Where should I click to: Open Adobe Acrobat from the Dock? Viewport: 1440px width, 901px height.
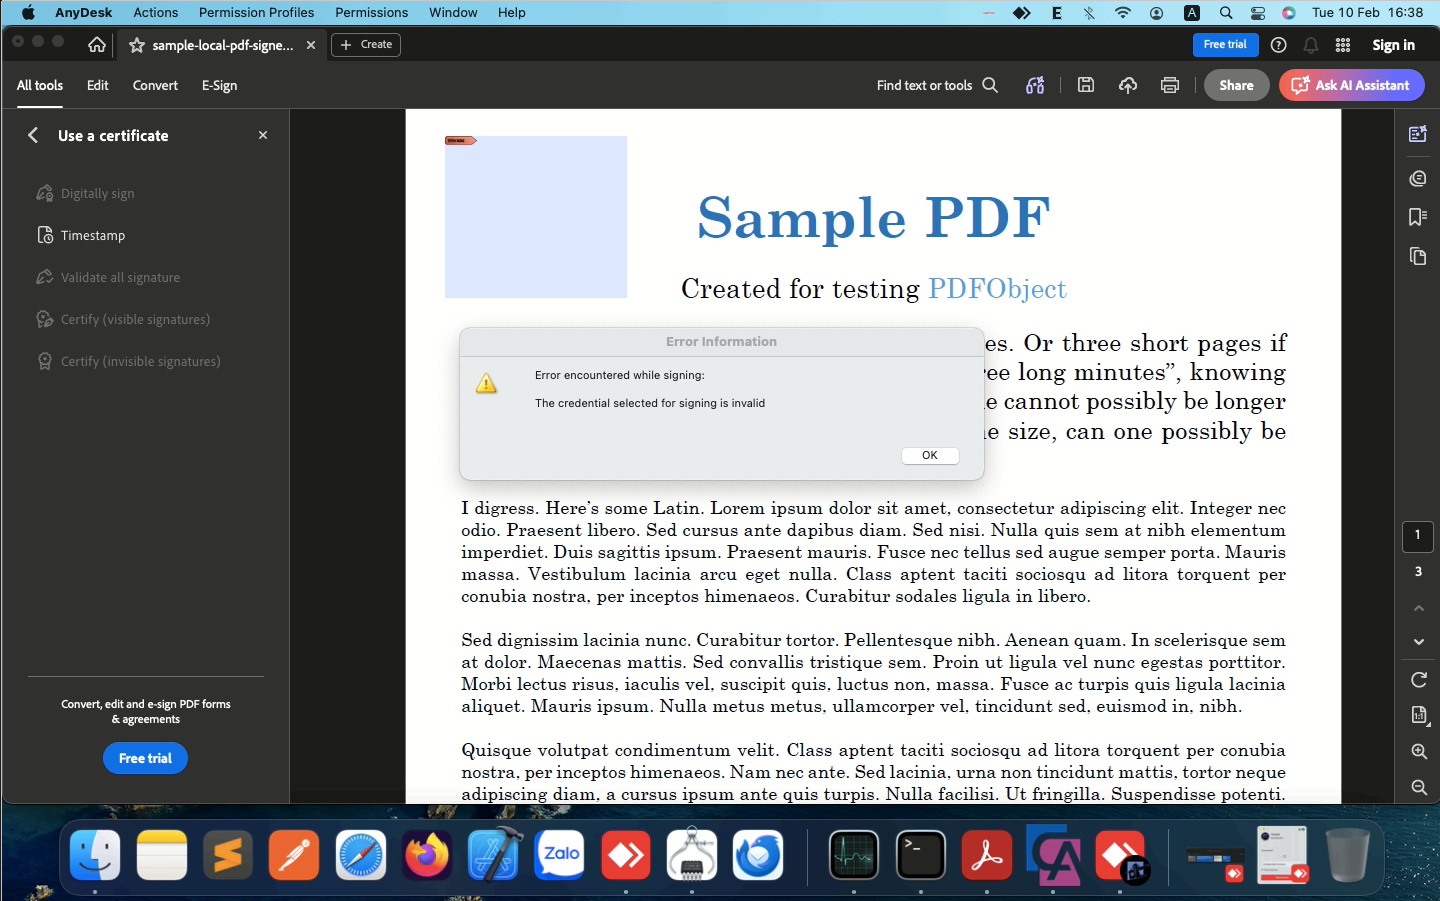[987, 855]
